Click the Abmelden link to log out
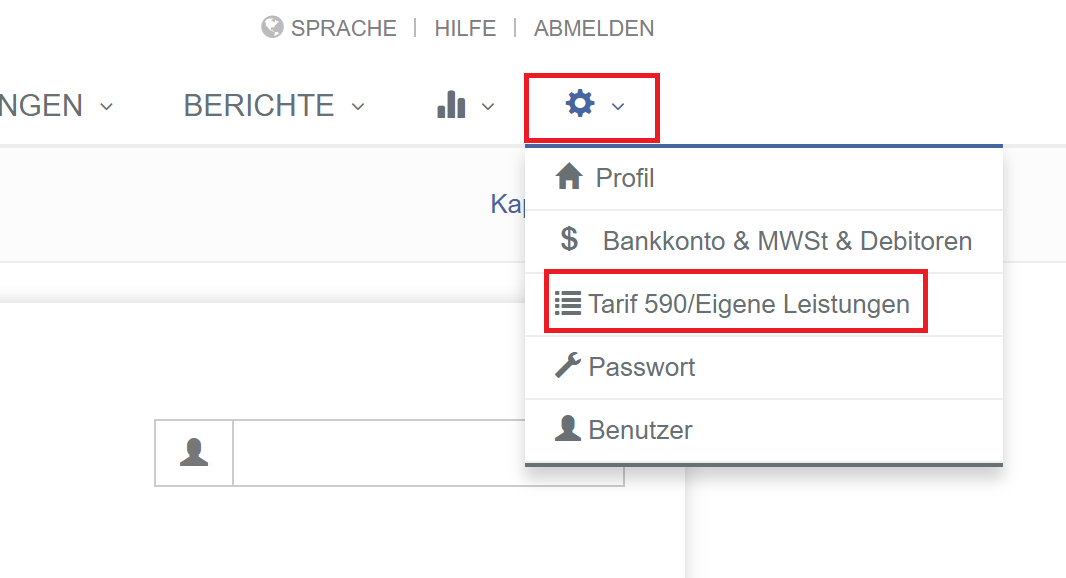 click(x=594, y=28)
